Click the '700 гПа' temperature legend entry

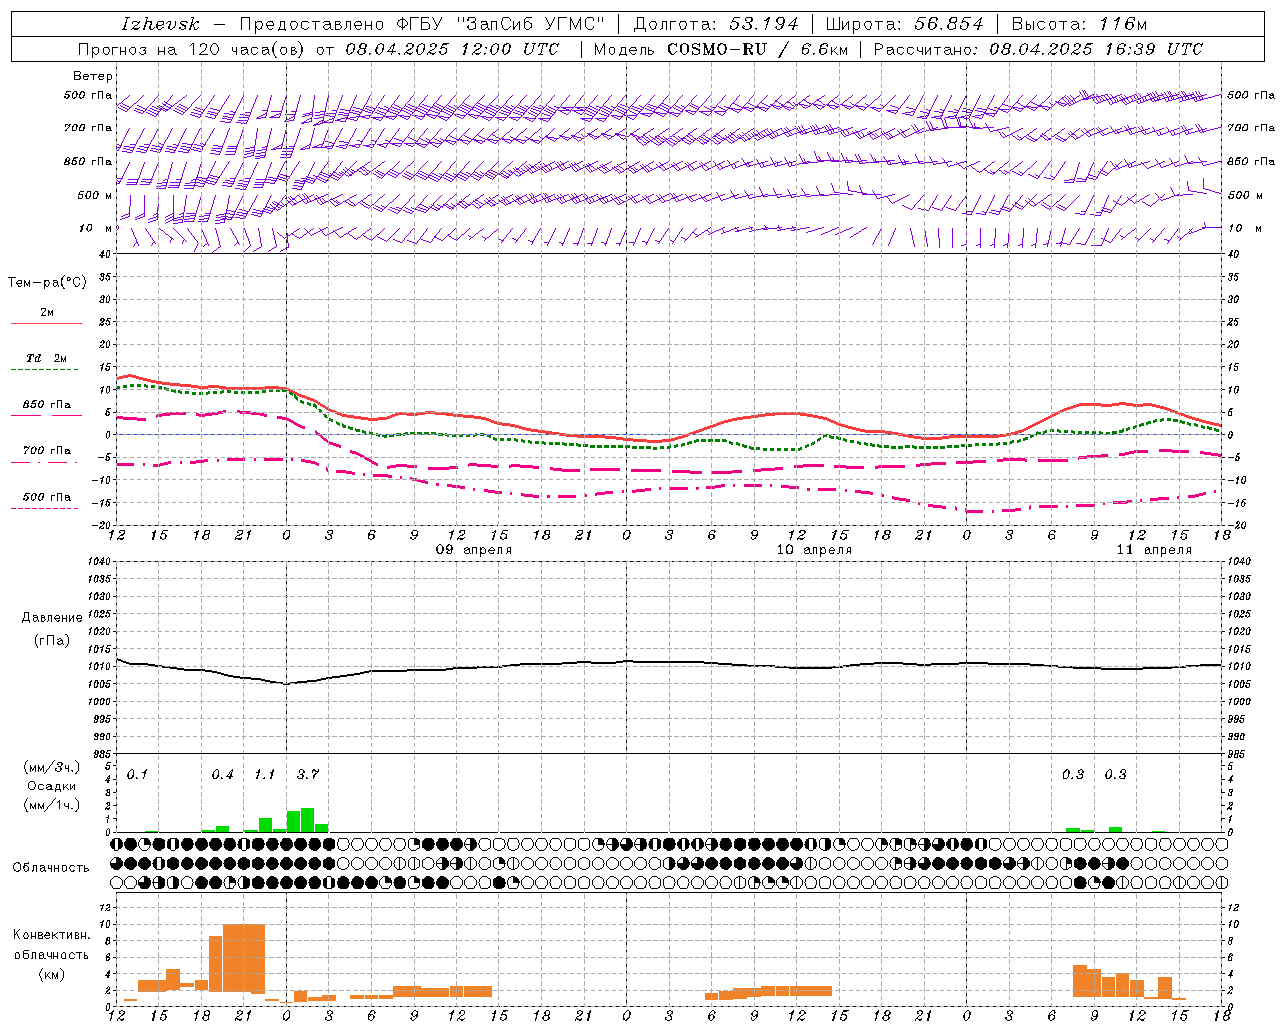click(x=47, y=451)
